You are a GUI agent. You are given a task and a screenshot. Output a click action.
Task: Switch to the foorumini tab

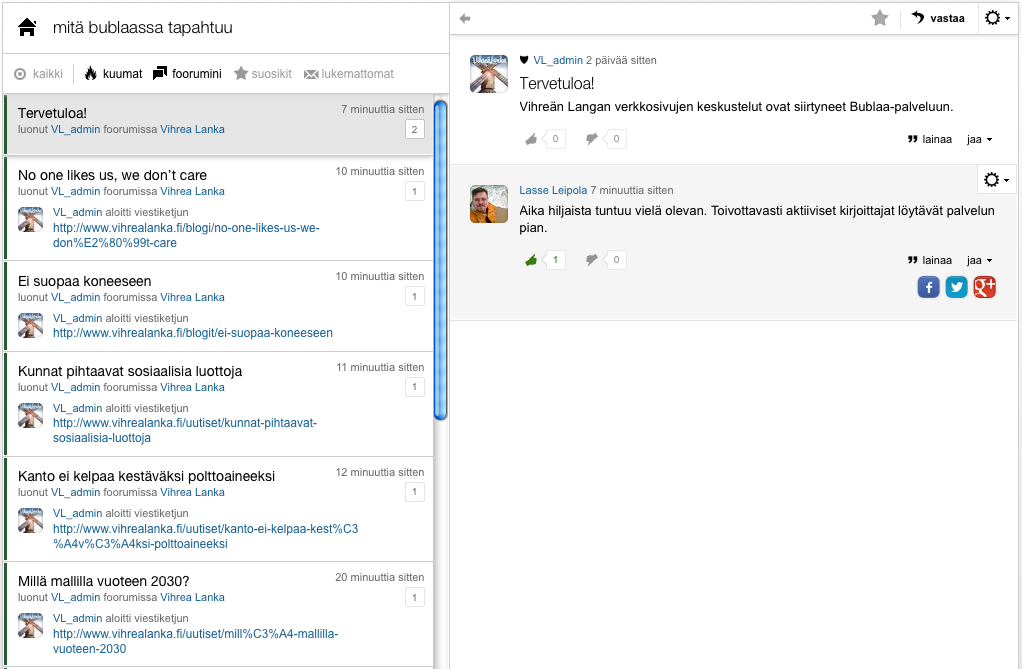tap(187, 74)
